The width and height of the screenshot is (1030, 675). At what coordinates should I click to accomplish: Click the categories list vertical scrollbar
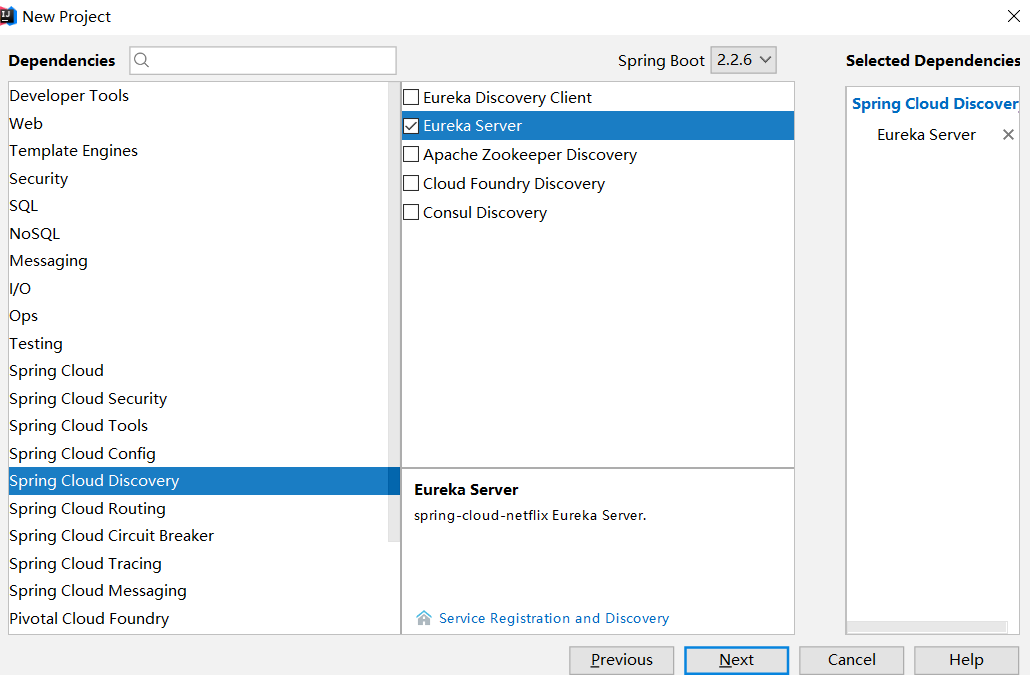[x=394, y=312]
